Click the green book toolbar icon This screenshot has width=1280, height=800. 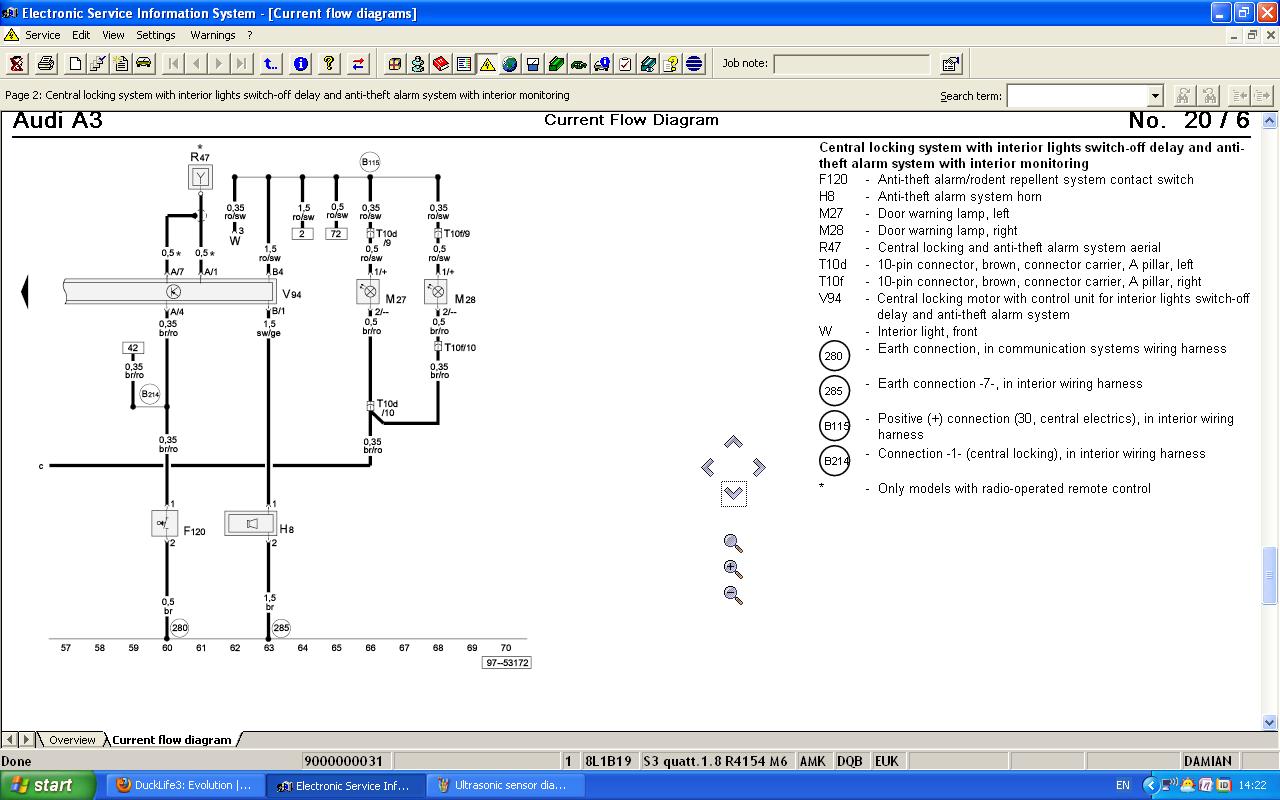(556, 64)
